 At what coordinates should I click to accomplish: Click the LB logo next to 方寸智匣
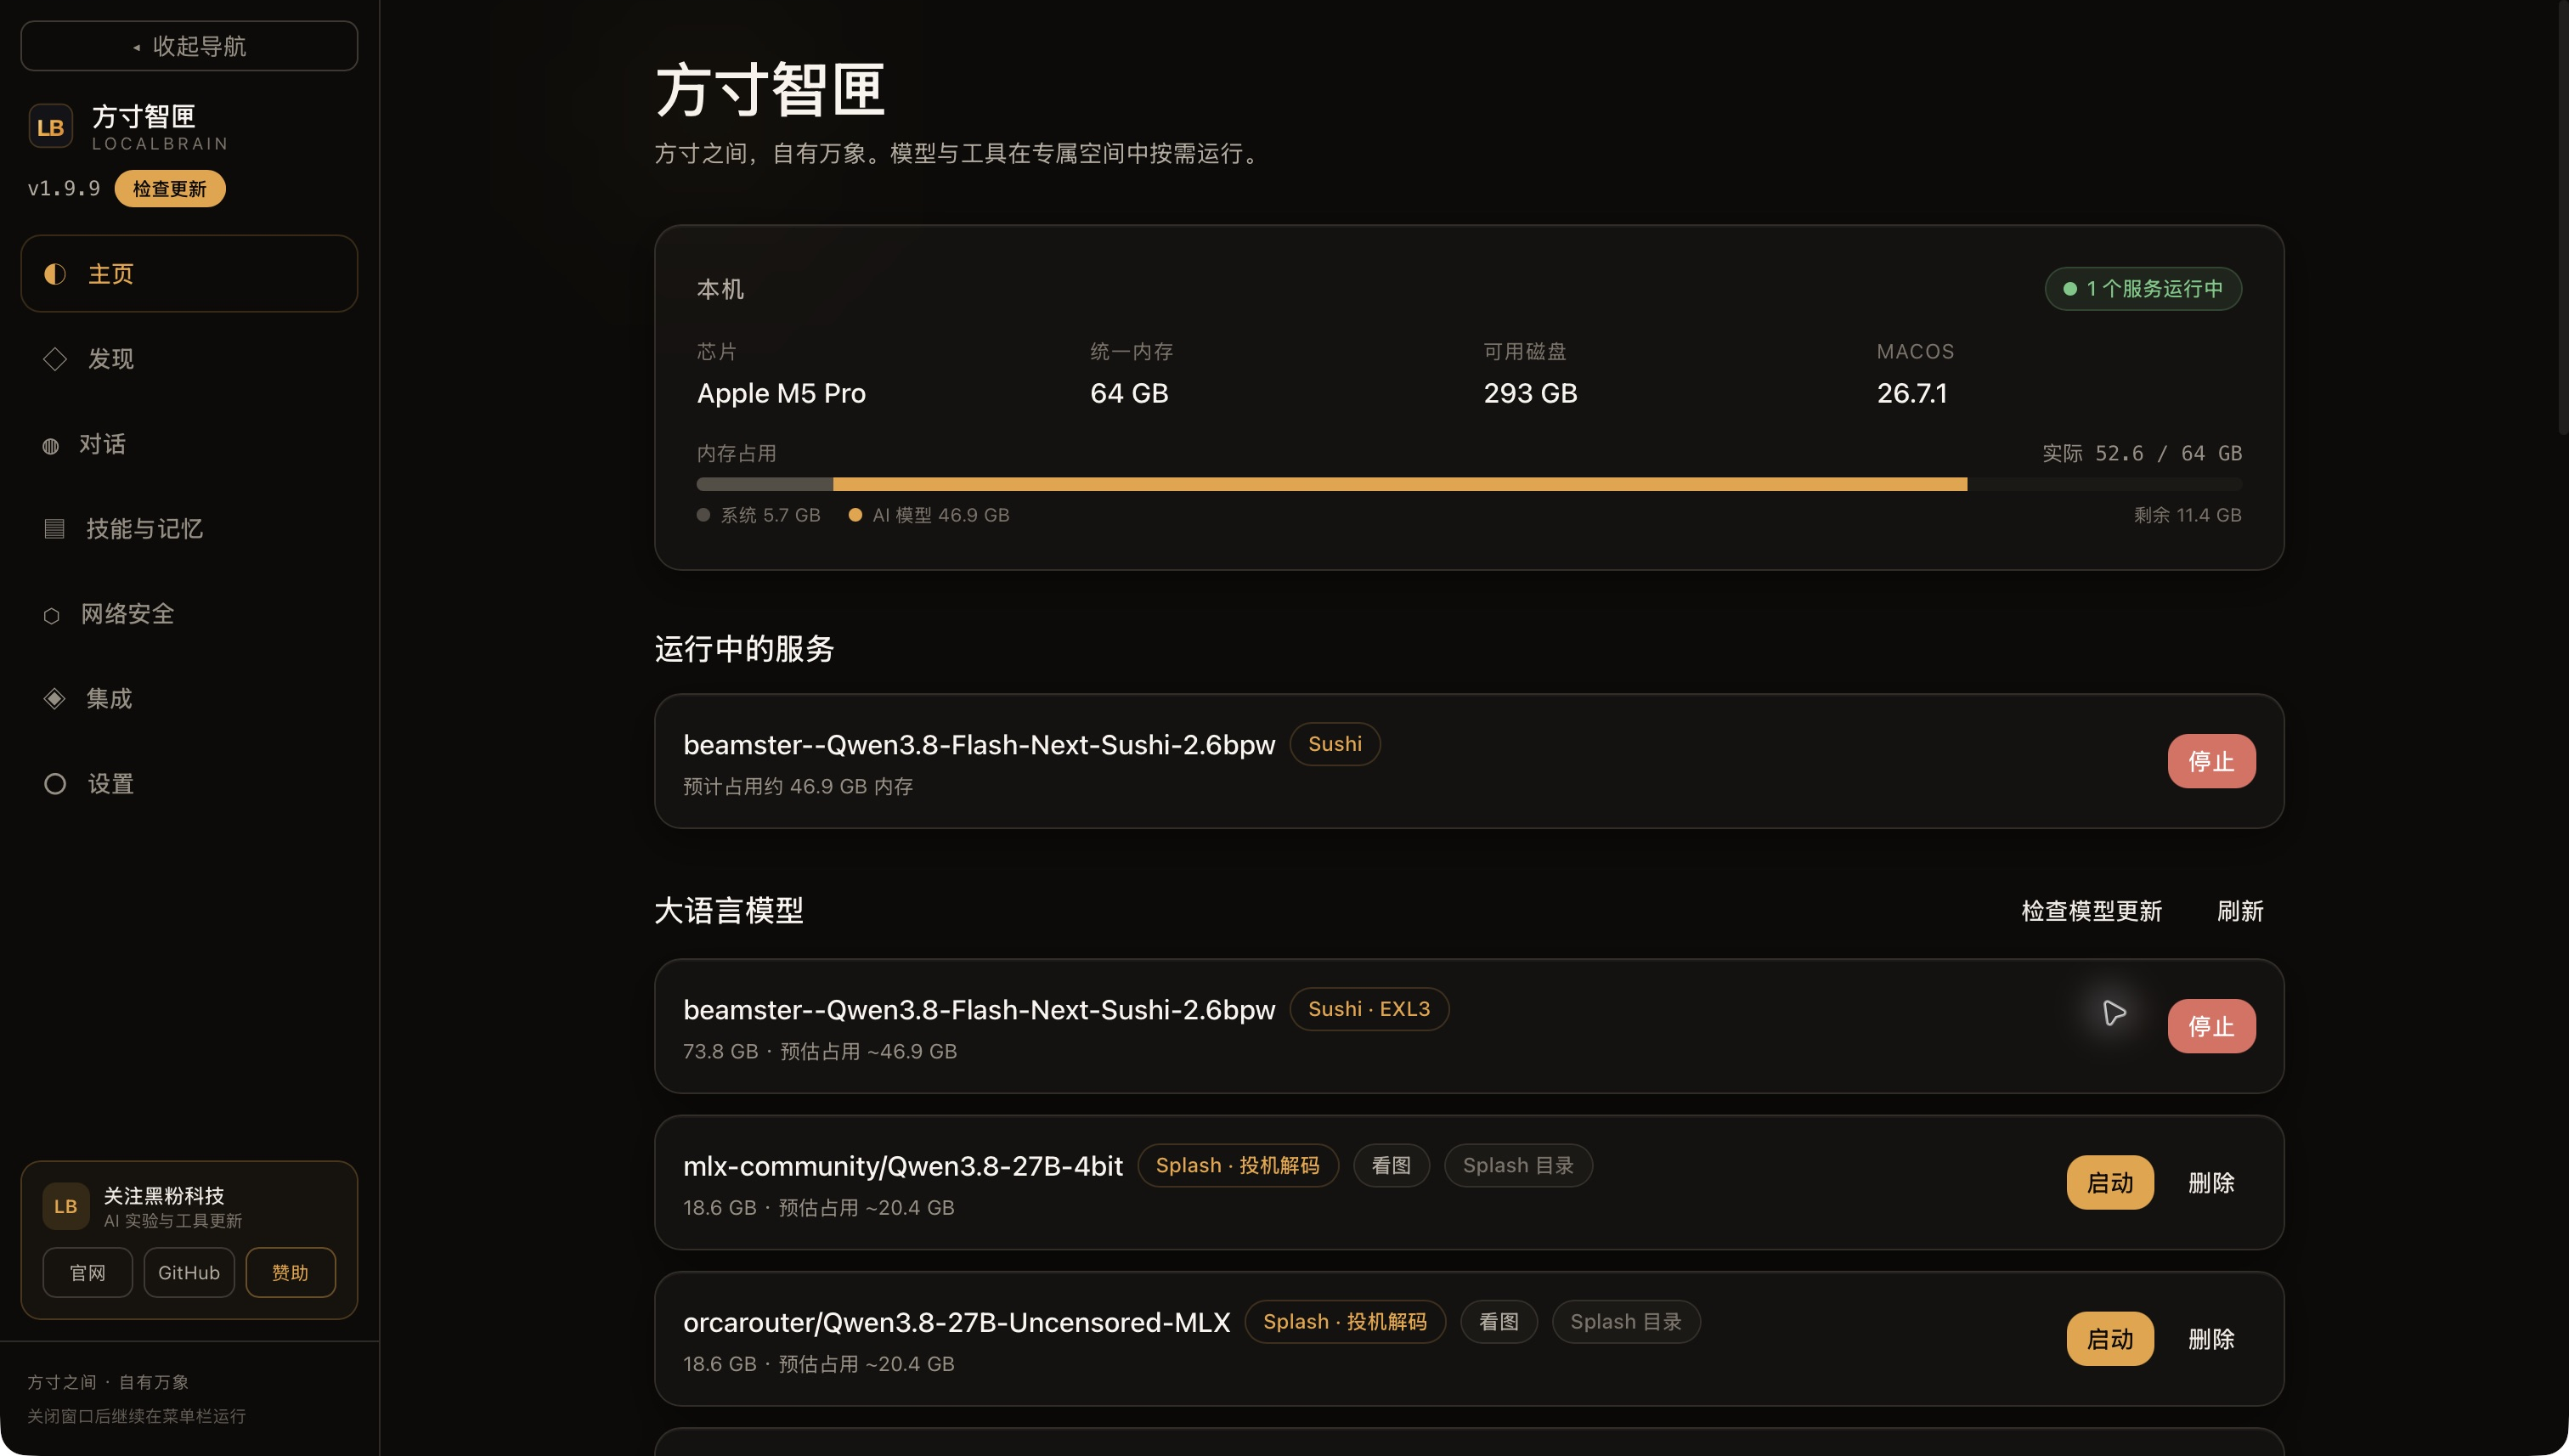(50, 127)
